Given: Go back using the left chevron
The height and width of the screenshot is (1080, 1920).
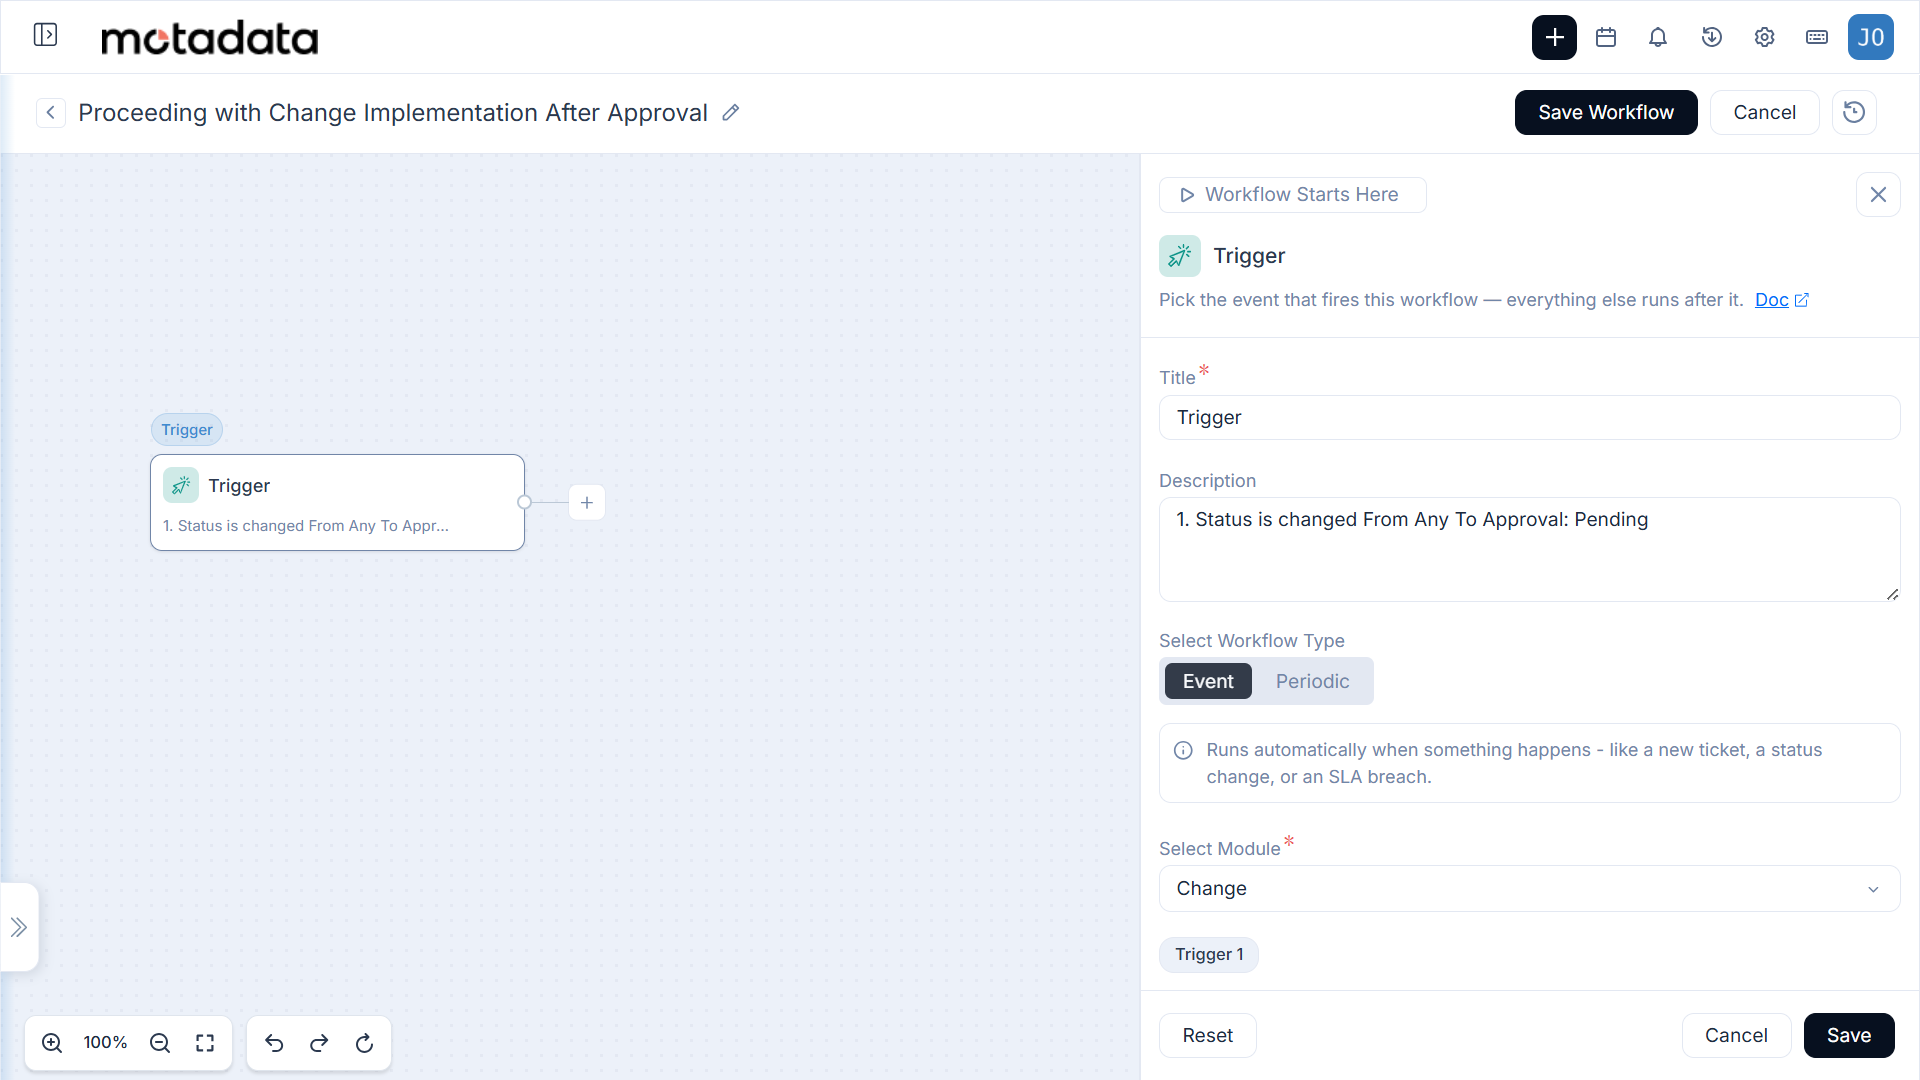Looking at the screenshot, I should [x=51, y=112].
